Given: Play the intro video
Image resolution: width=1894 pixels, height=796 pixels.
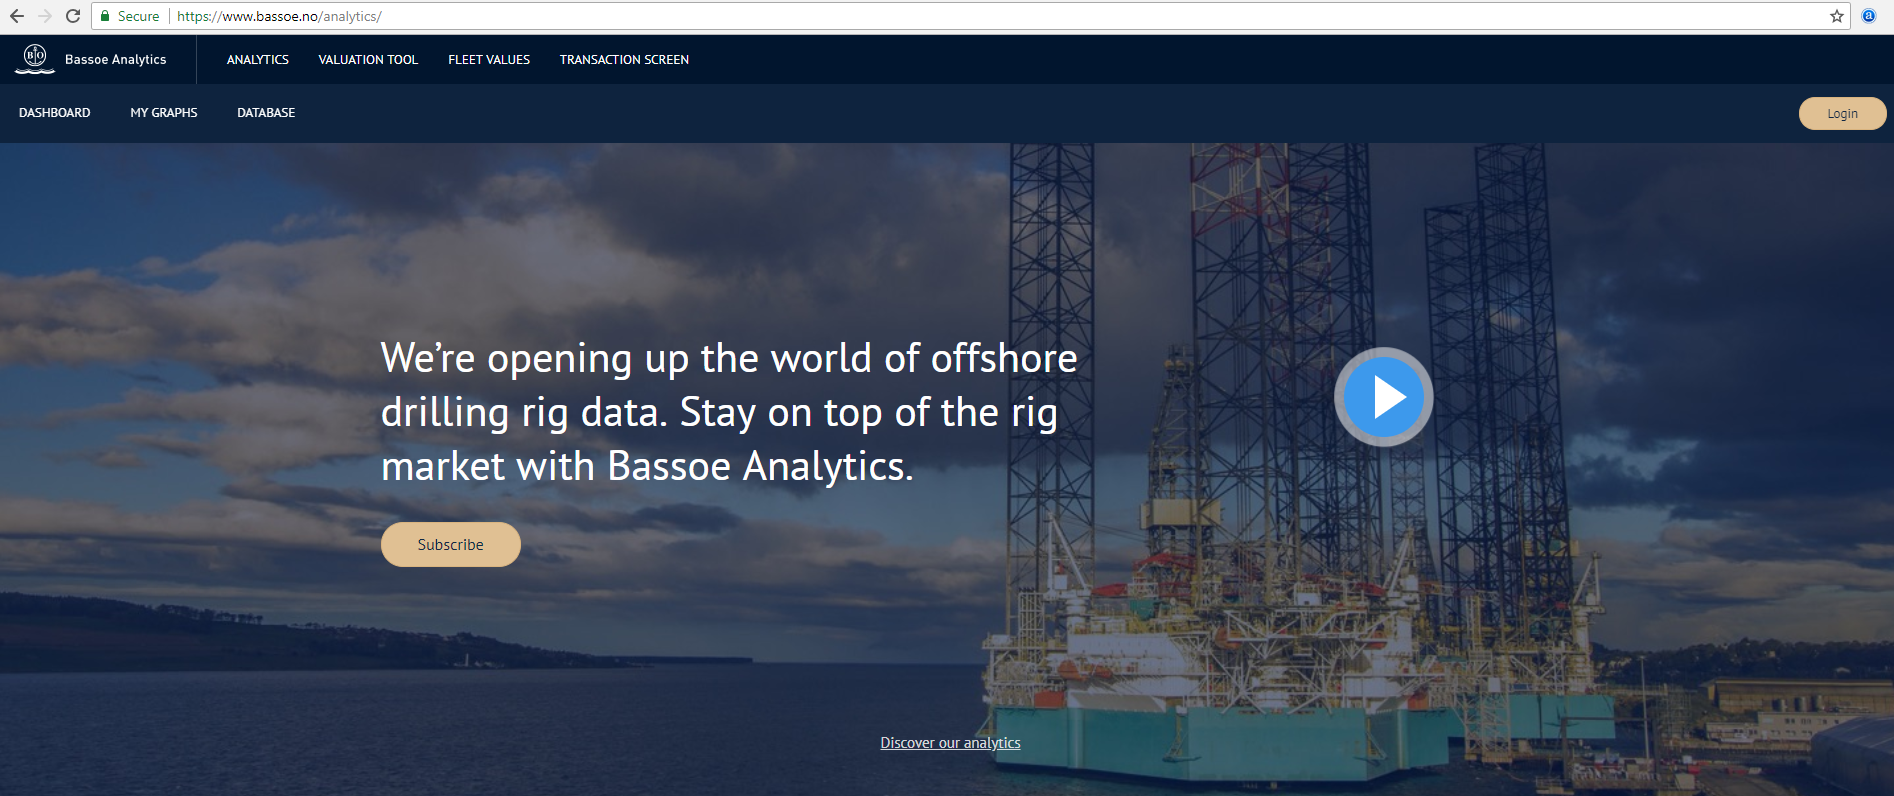Looking at the screenshot, I should [1383, 397].
